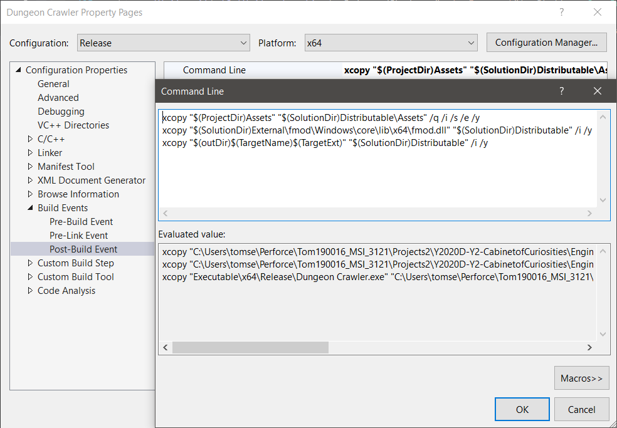
Task: Click the XML Document Generator label
Action: coord(91,180)
